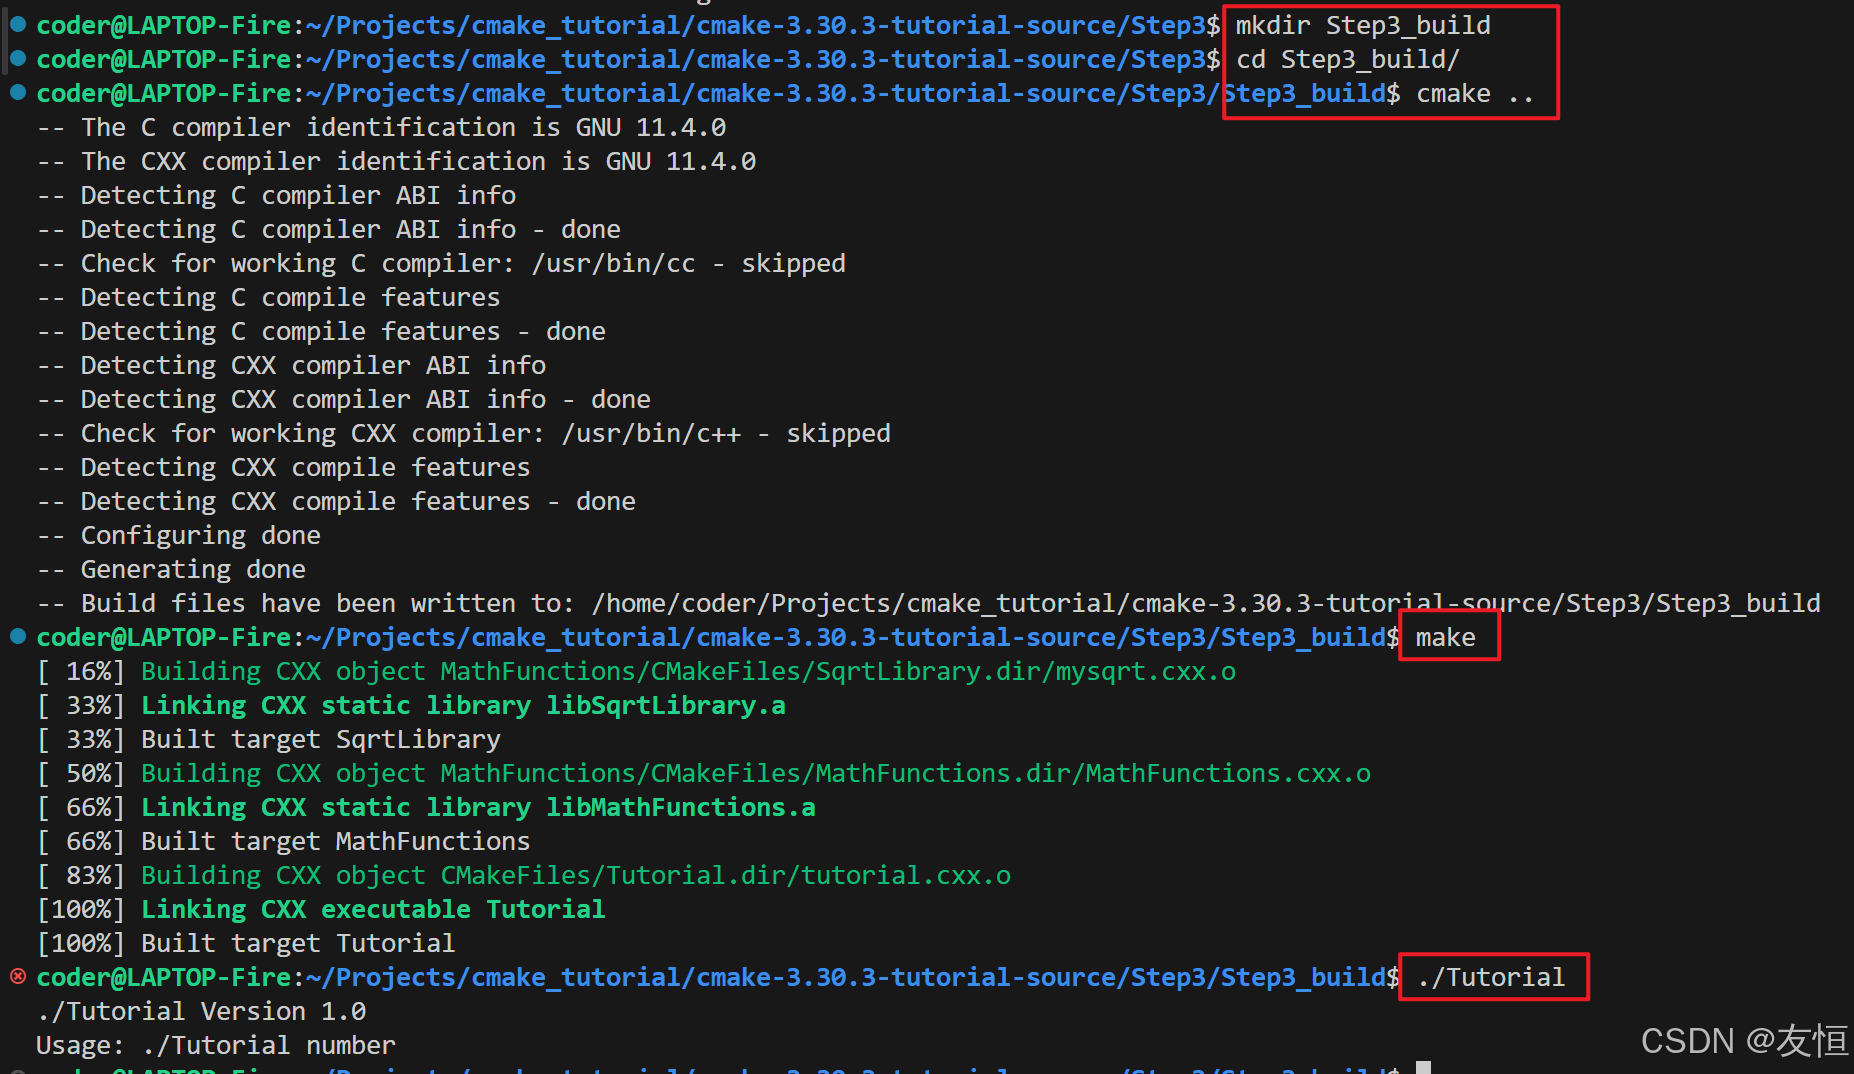Click the './Tutorial' command text
This screenshot has height=1074, width=1854.
tap(1491, 977)
